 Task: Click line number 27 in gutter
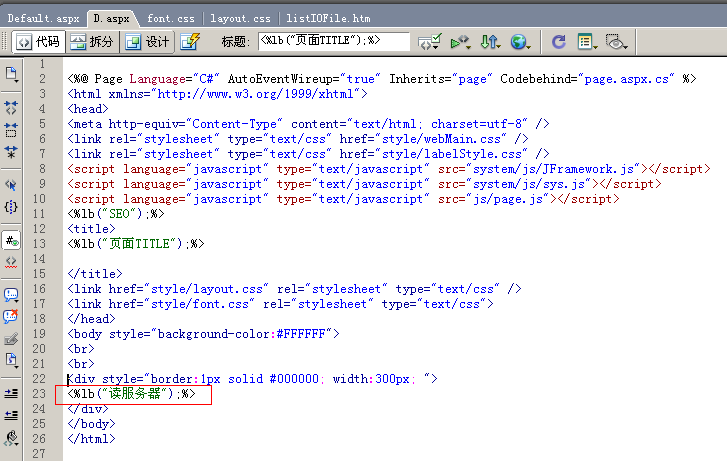pos(39,454)
